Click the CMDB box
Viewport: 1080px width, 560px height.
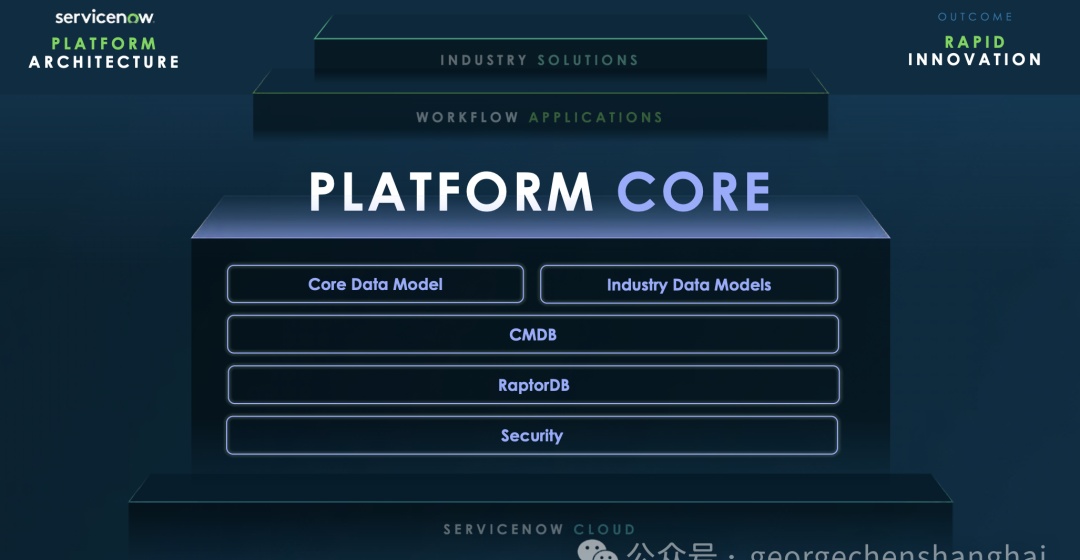(532, 334)
